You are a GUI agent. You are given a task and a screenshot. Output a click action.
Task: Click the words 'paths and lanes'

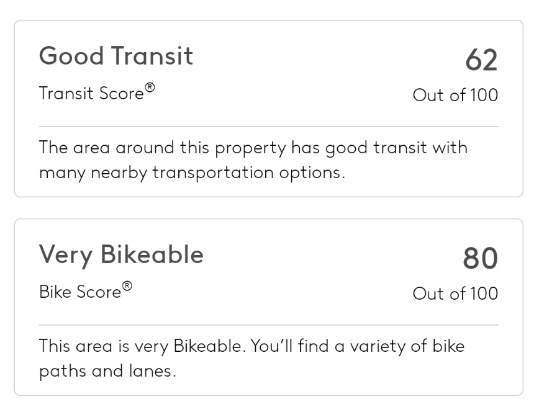pos(108,371)
